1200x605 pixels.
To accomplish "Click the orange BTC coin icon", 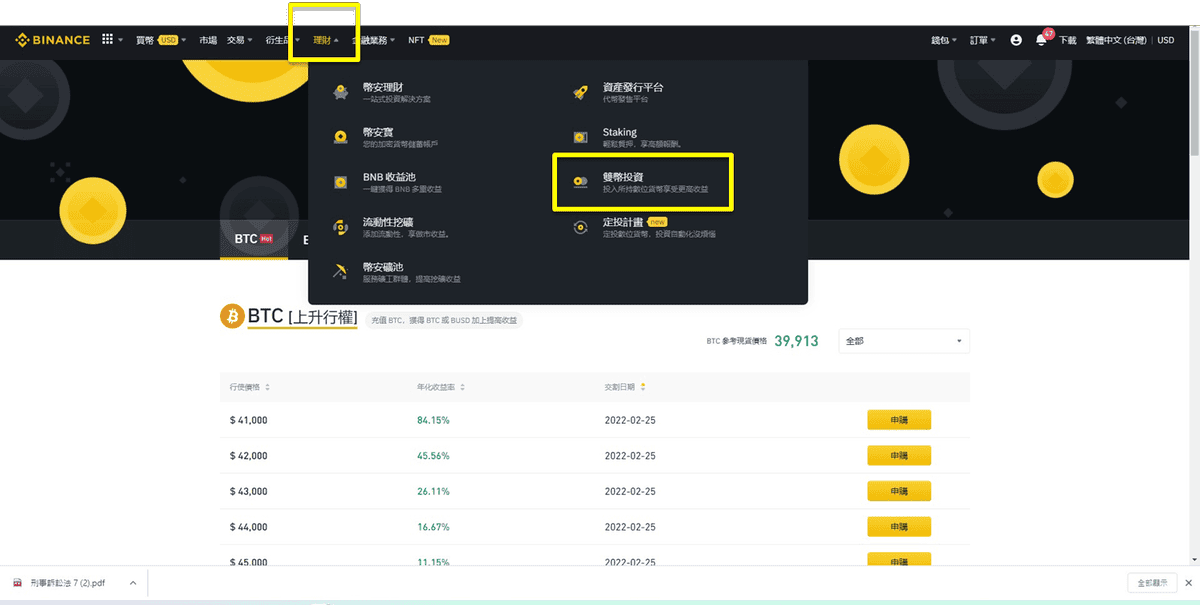I will point(232,317).
